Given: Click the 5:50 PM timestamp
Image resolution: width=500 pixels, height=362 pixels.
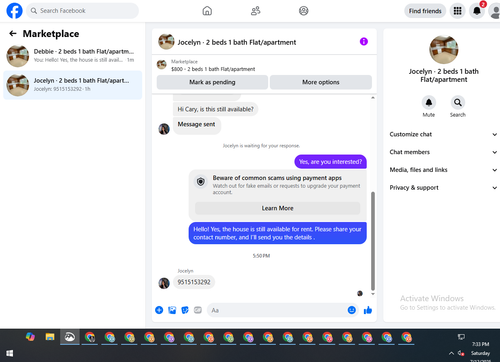Looking at the screenshot, I should click(261, 256).
